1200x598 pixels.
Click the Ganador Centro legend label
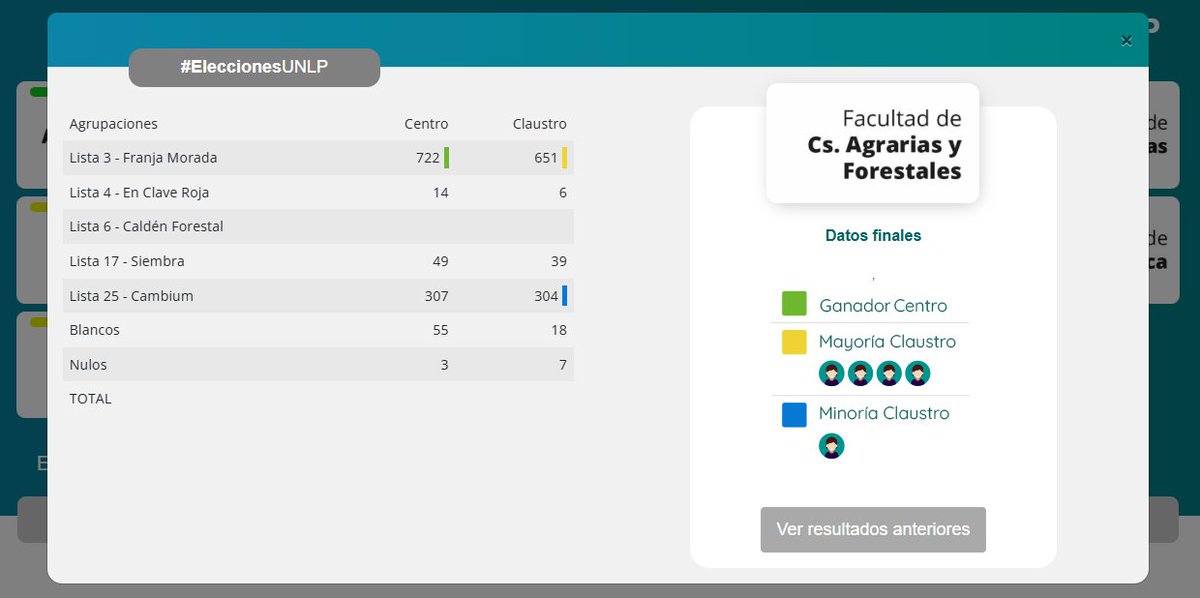point(883,305)
